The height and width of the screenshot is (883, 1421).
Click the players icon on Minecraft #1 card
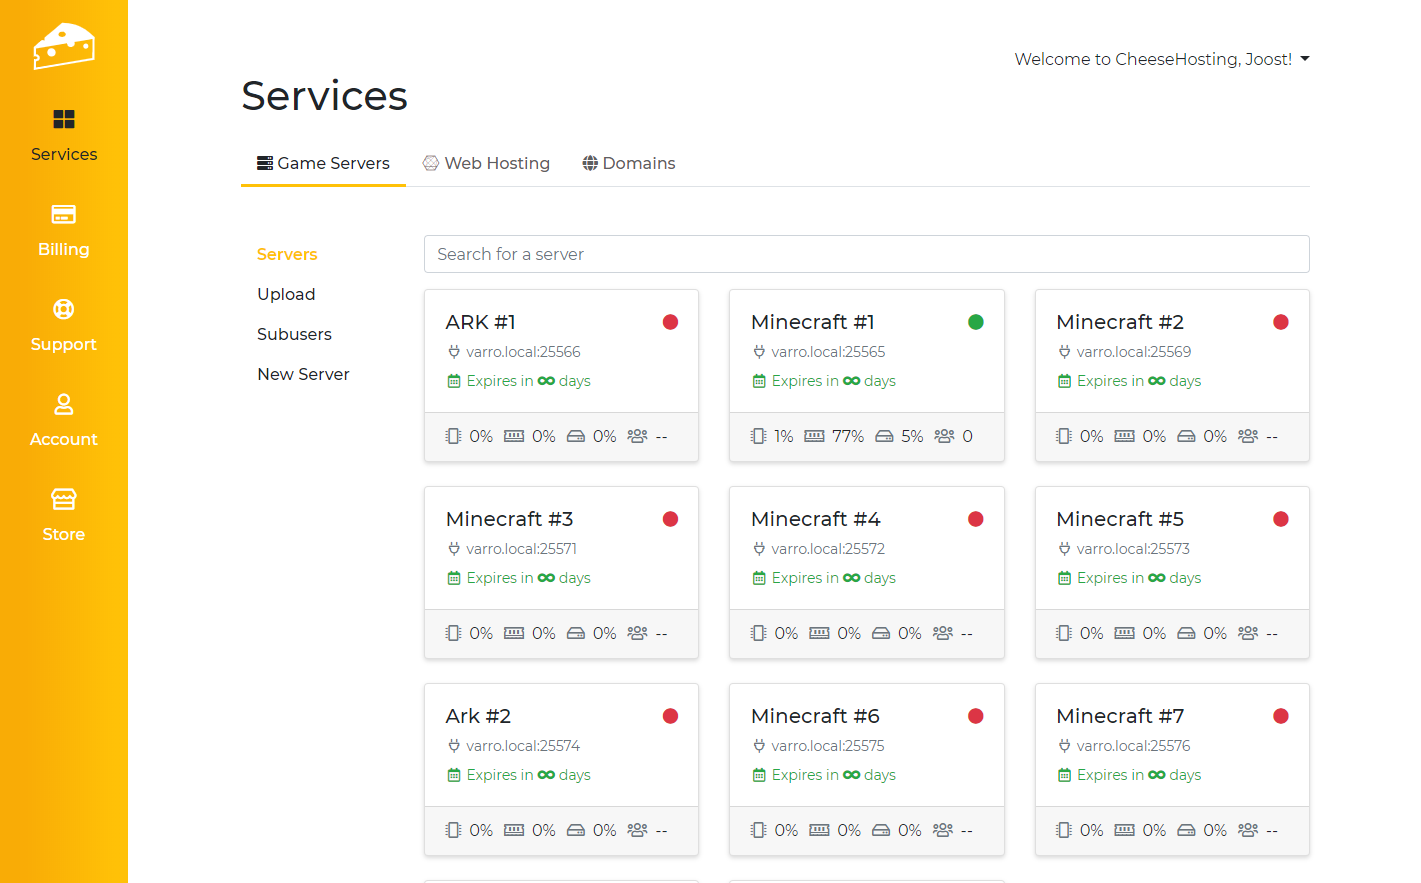tap(944, 436)
